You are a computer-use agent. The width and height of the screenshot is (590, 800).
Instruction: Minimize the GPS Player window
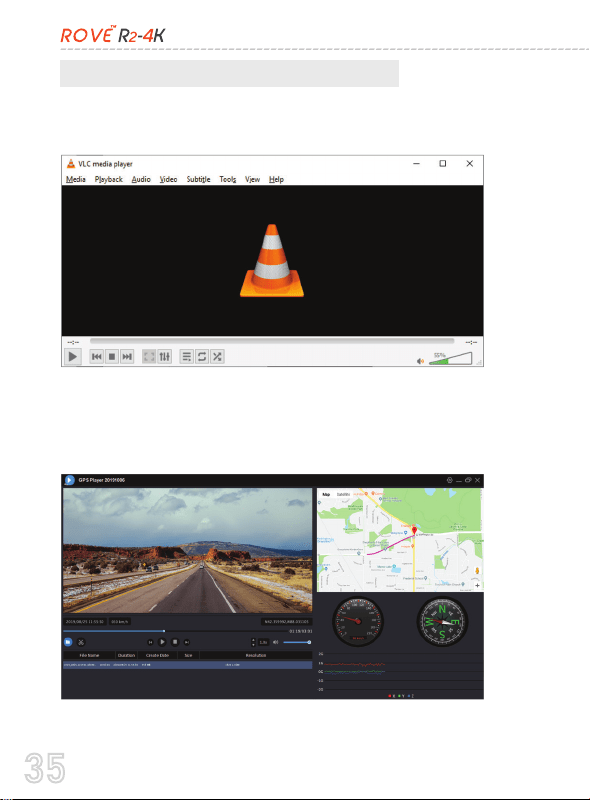pos(459,480)
